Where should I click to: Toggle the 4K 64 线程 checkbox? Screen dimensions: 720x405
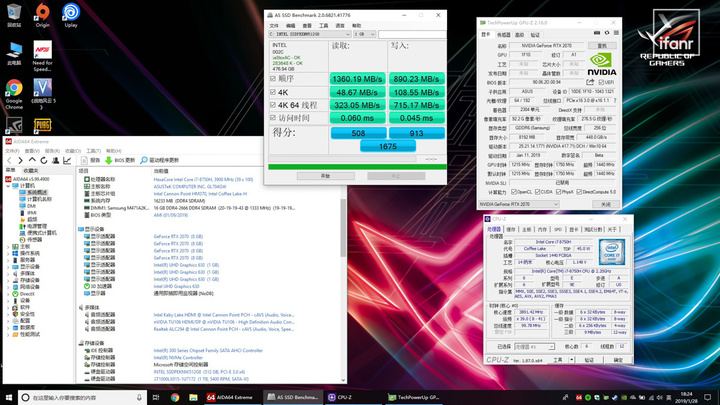click(273, 105)
